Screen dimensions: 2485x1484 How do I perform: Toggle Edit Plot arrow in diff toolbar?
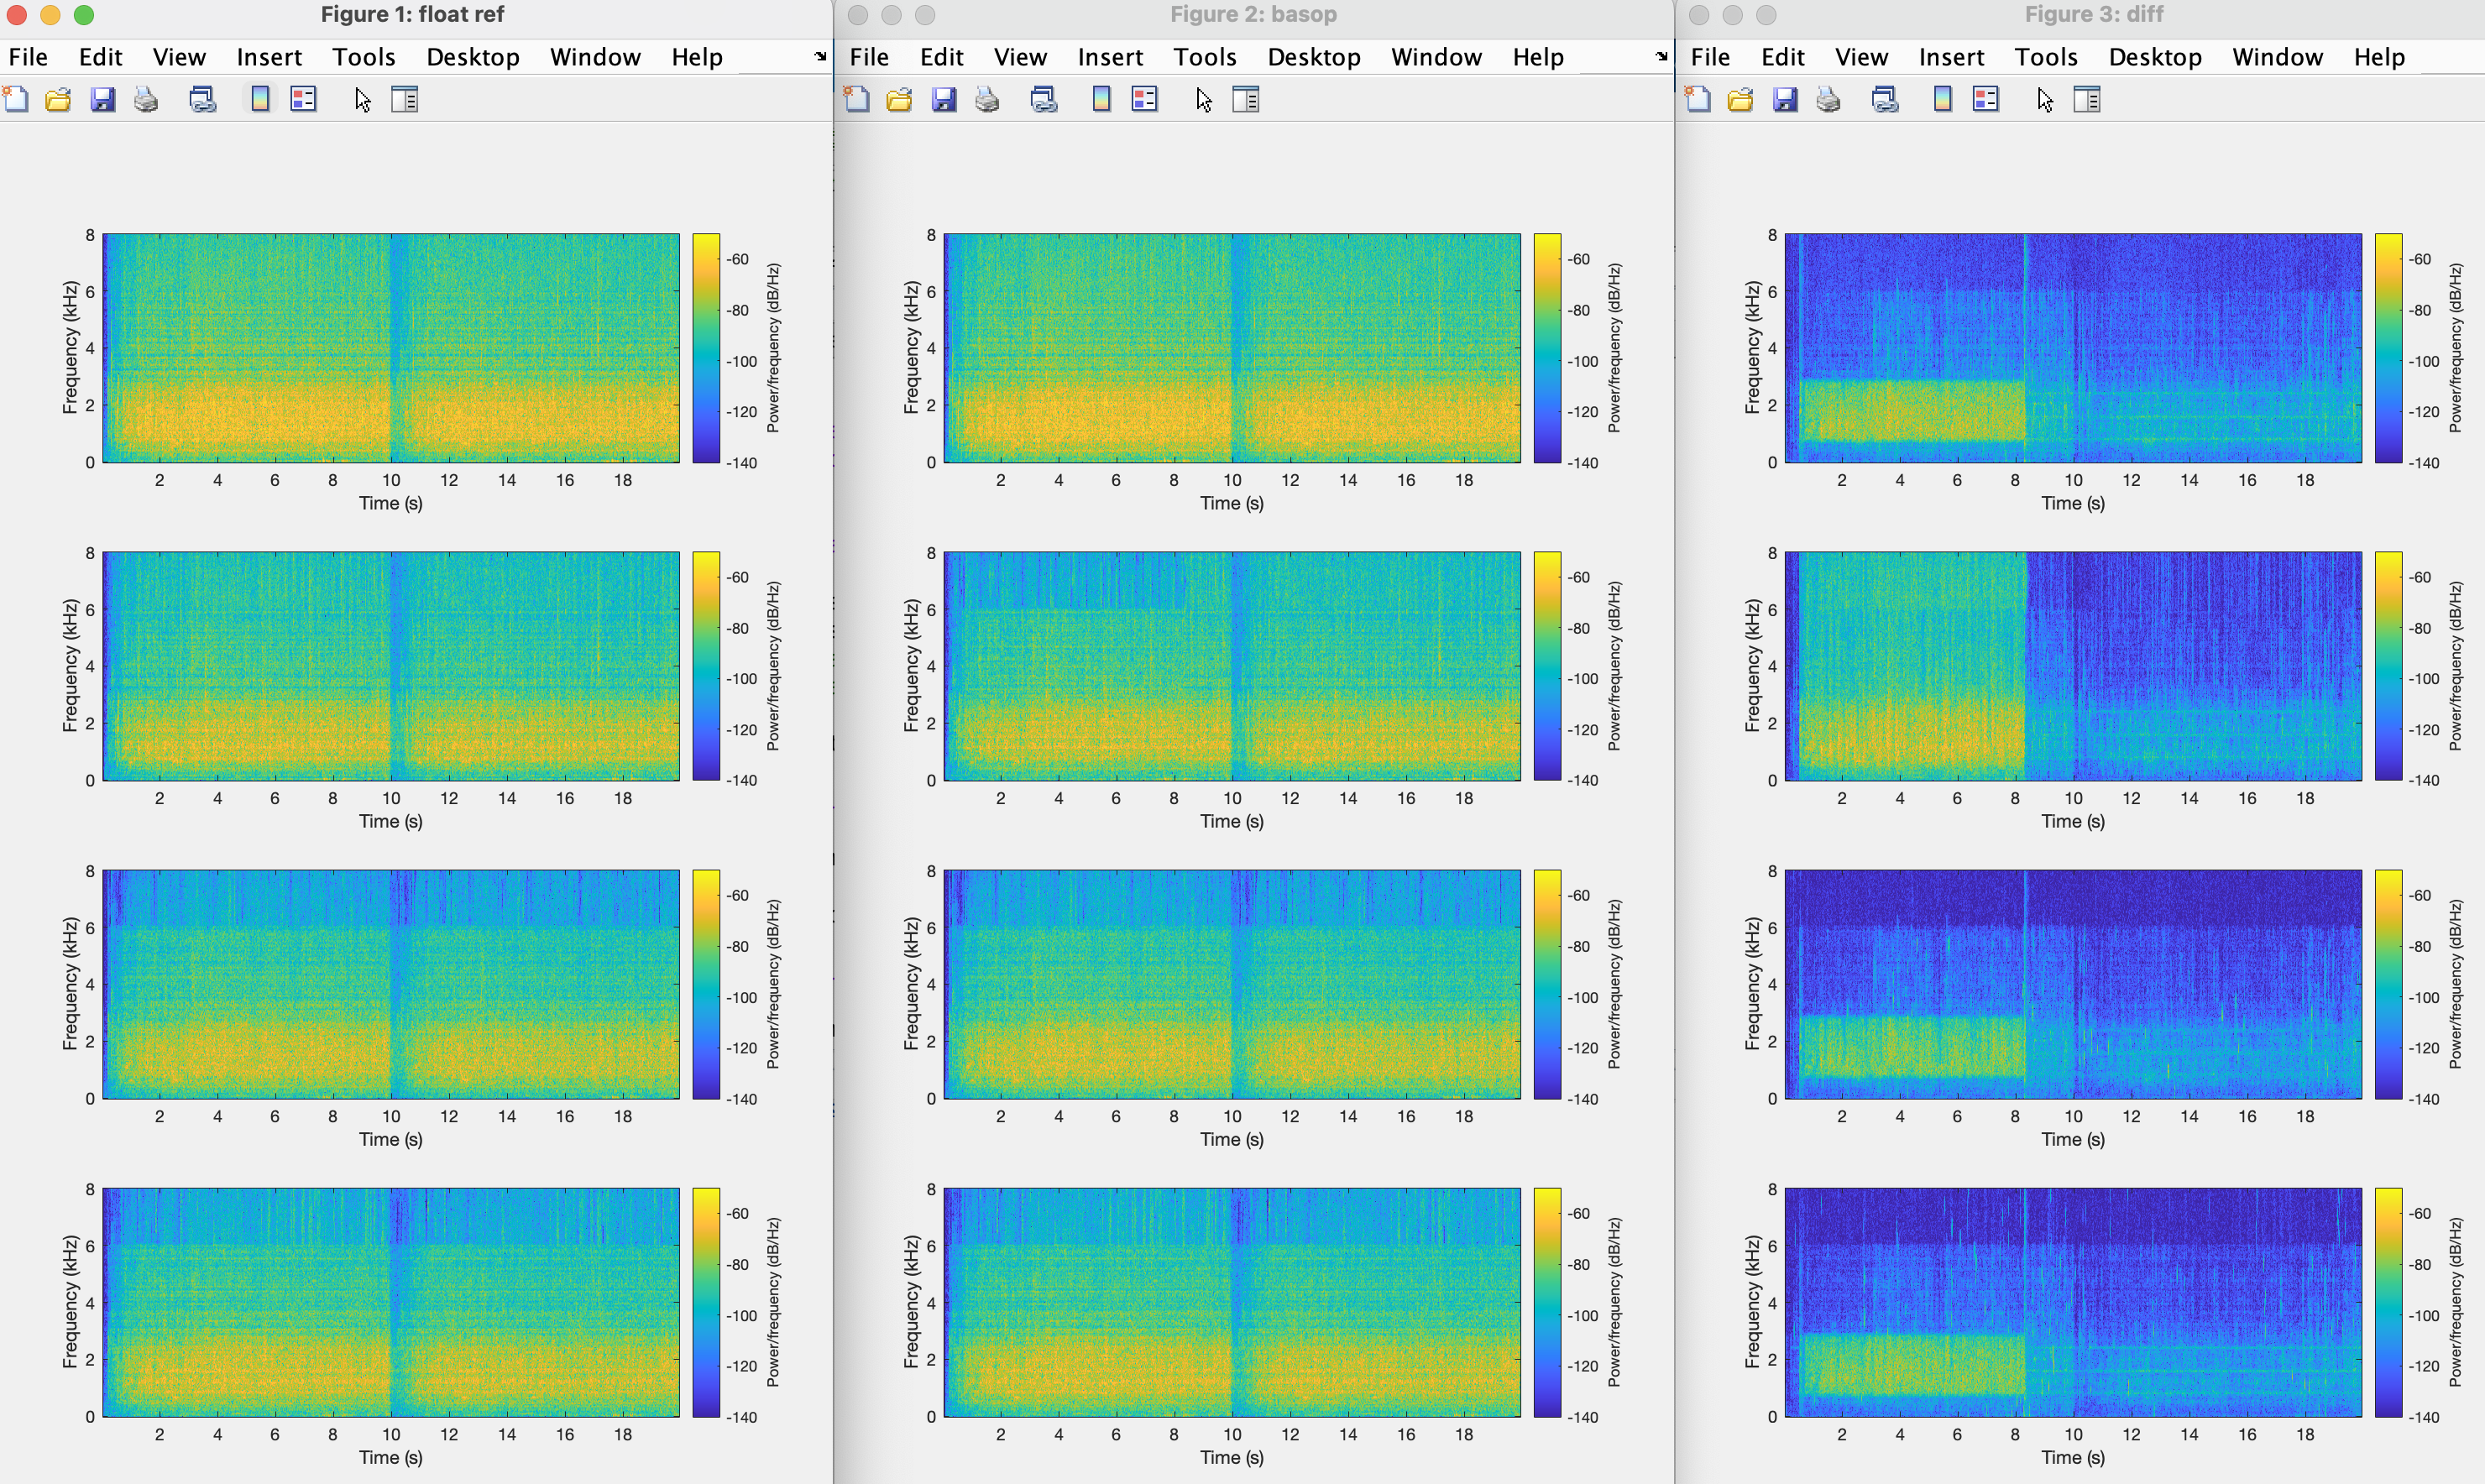pos(2045,99)
